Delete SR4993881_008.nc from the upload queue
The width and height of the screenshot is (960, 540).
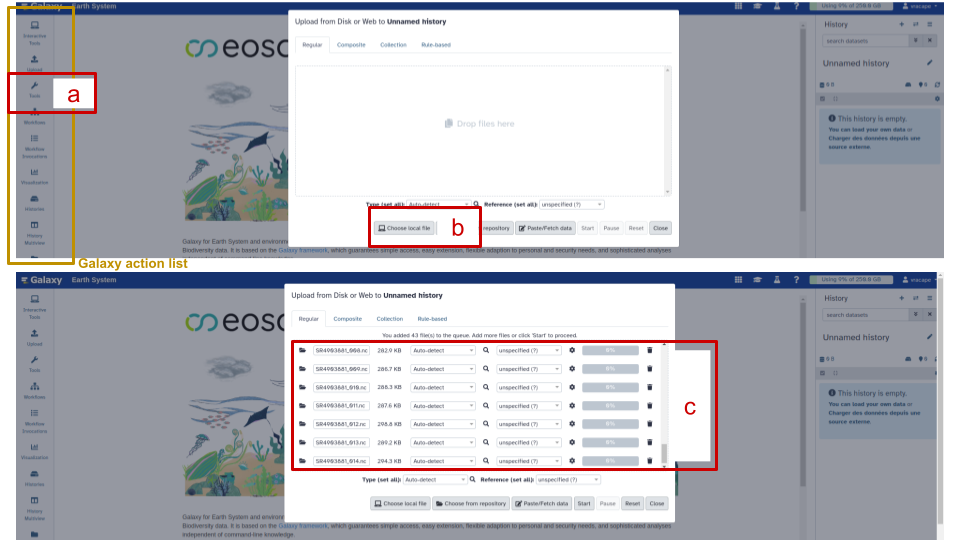tap(649, 351)
